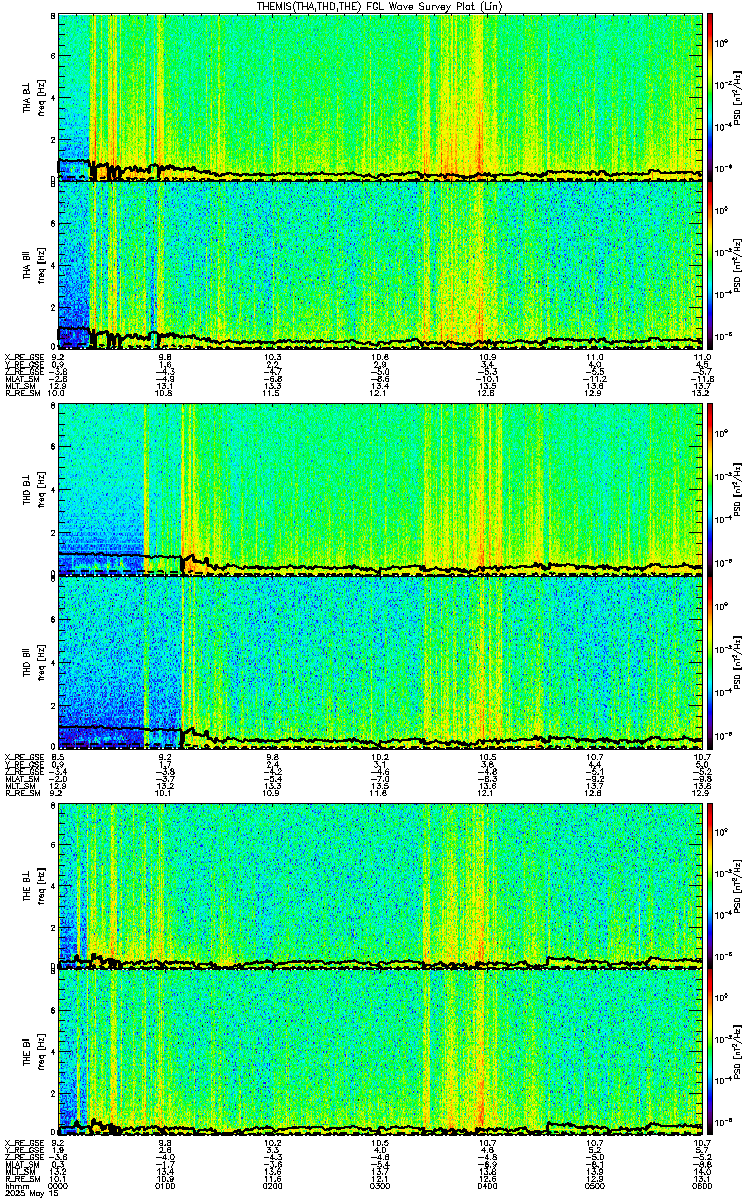Viewport: 750px width, 1200px height.
Task: Click the THE B-parallel PSD color bar
Action: (710, 1052)
